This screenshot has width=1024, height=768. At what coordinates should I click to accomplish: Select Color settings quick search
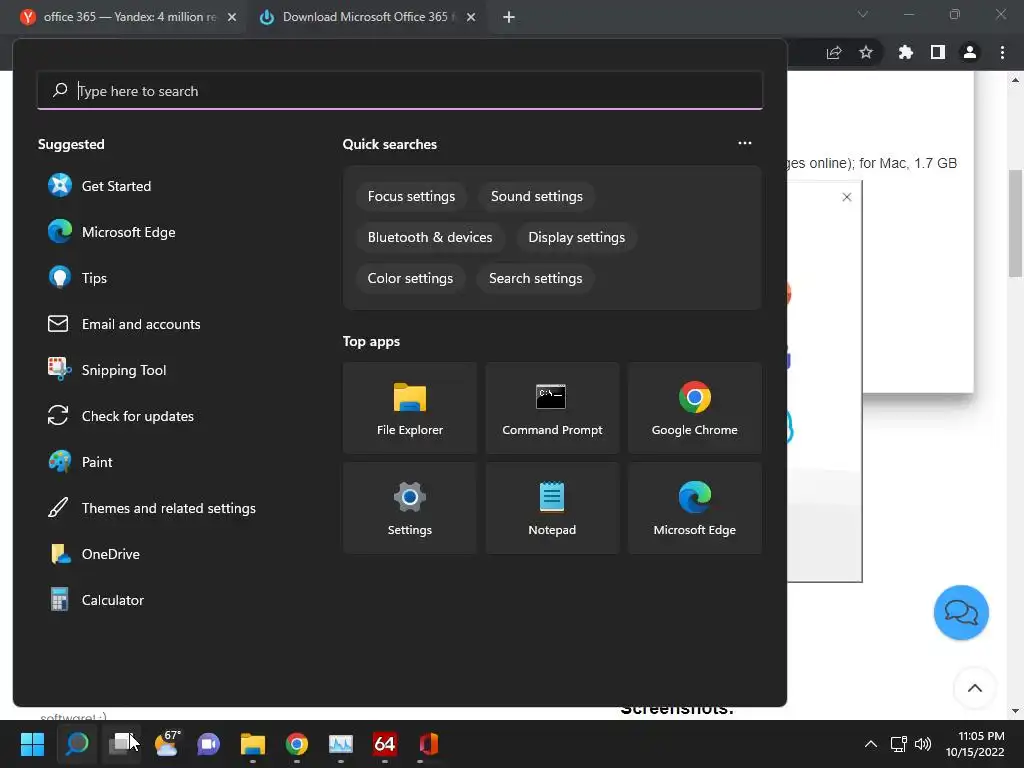pos(410,278)
